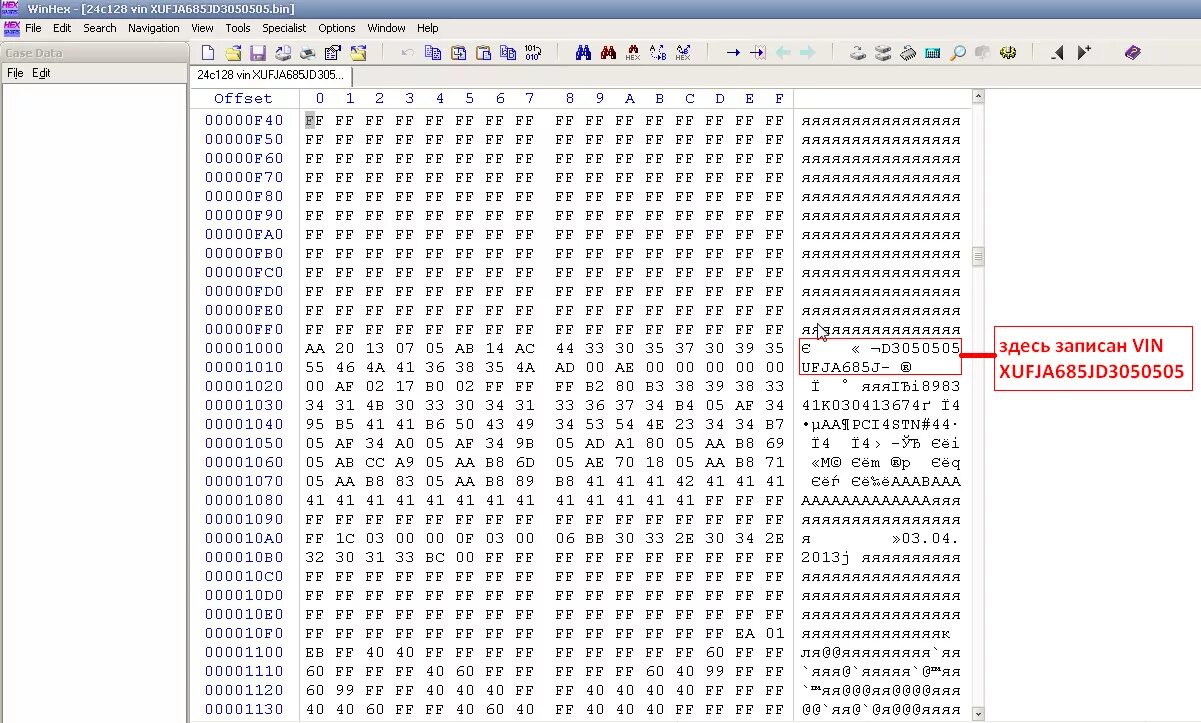Screen dimensions: 1201x723
Task: Open the File menu
Action: point(33,28)
